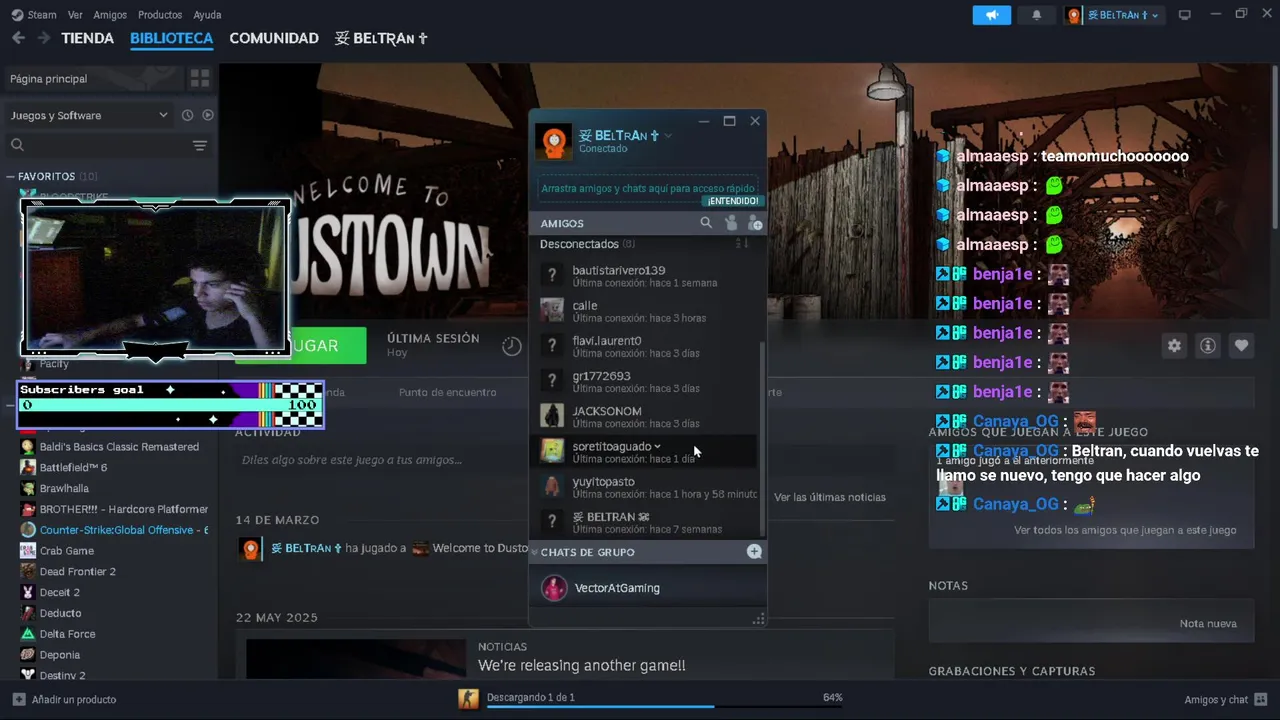This screenshot has width=1280, height=720.
Task: Open the notifications bell
Action: click(1037, 15)
